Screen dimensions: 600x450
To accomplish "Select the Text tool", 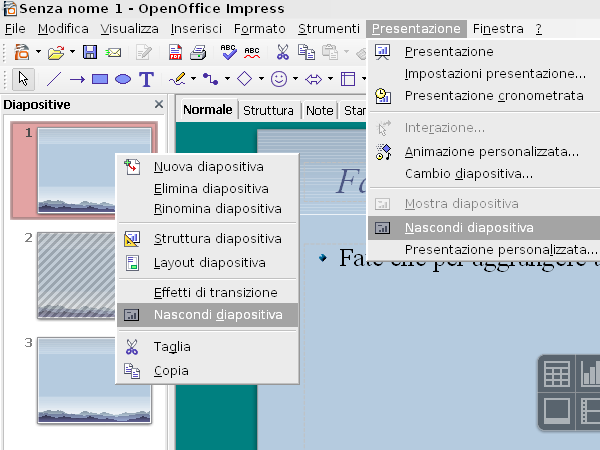I will [x=146, y=79].
